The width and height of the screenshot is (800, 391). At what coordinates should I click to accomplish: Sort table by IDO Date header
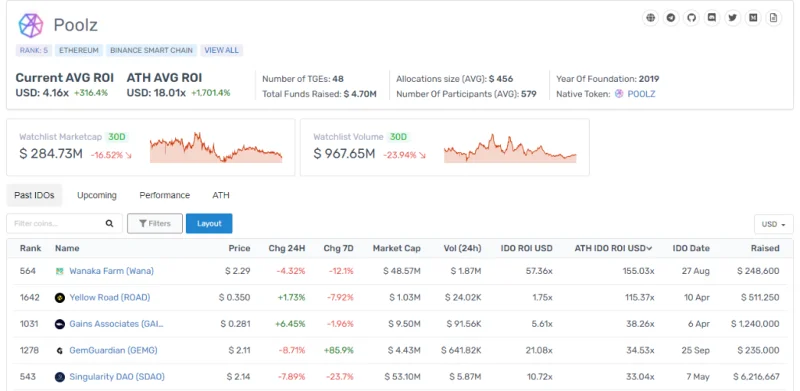691,248
